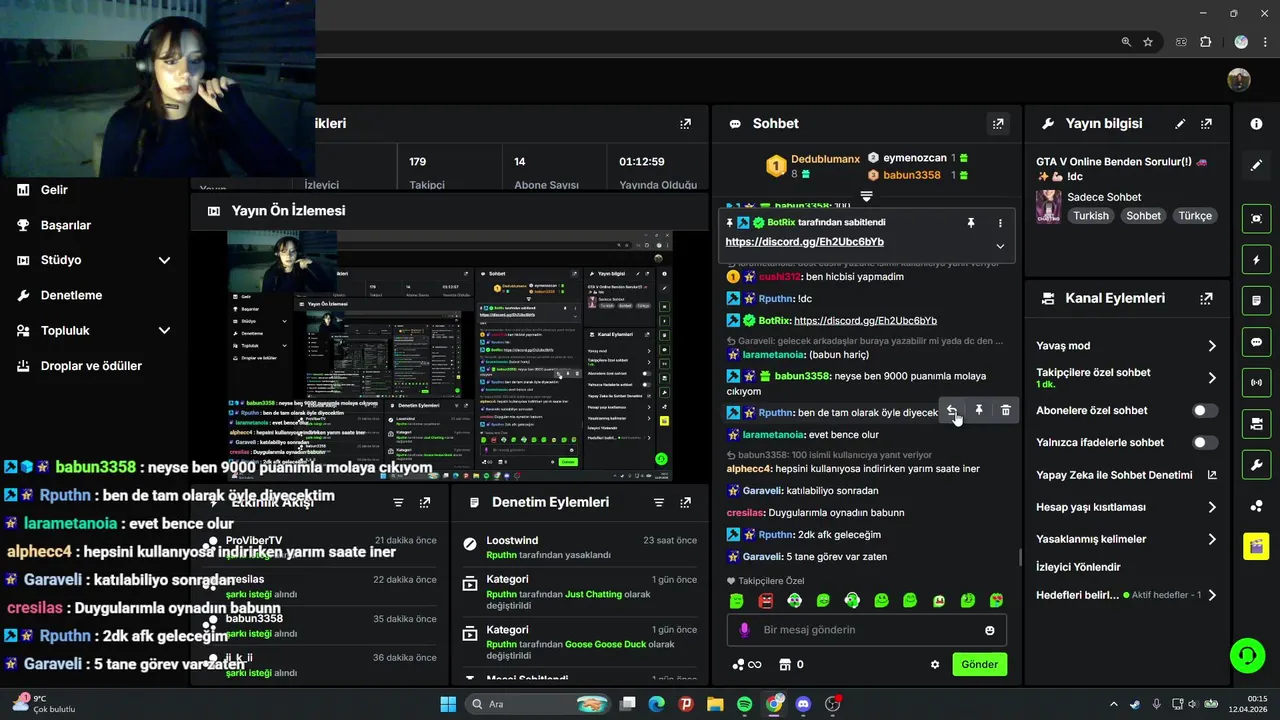
Task: Expand the Stüdyo menu chevron
Action: (164, 260)
